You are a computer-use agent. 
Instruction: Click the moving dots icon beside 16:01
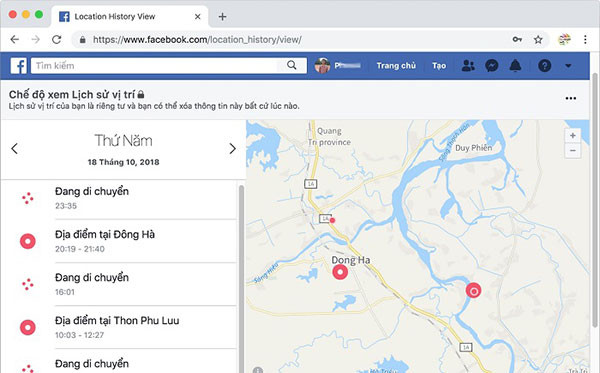tap(28, 284)
